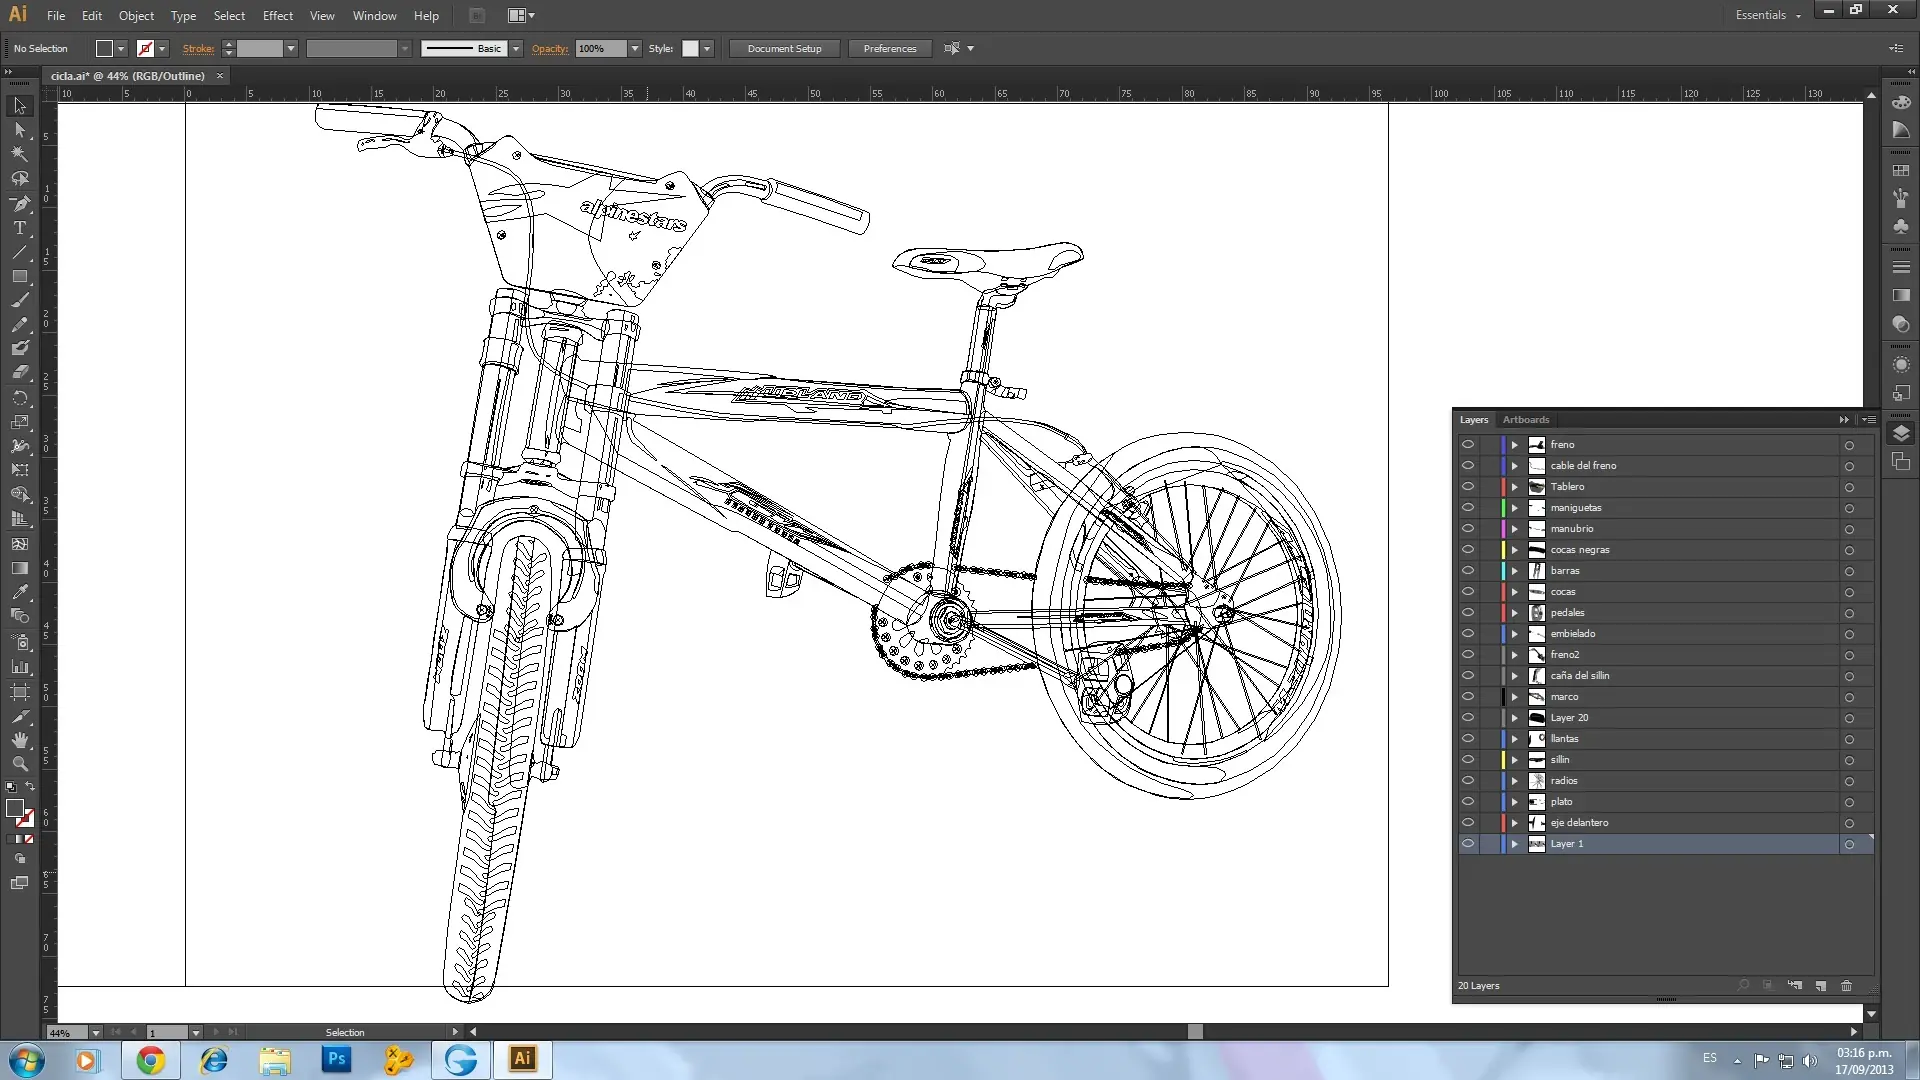Screen dimensions: 1920x1080
Task: Hide the Tablero layer
Action: [1467, 487]
